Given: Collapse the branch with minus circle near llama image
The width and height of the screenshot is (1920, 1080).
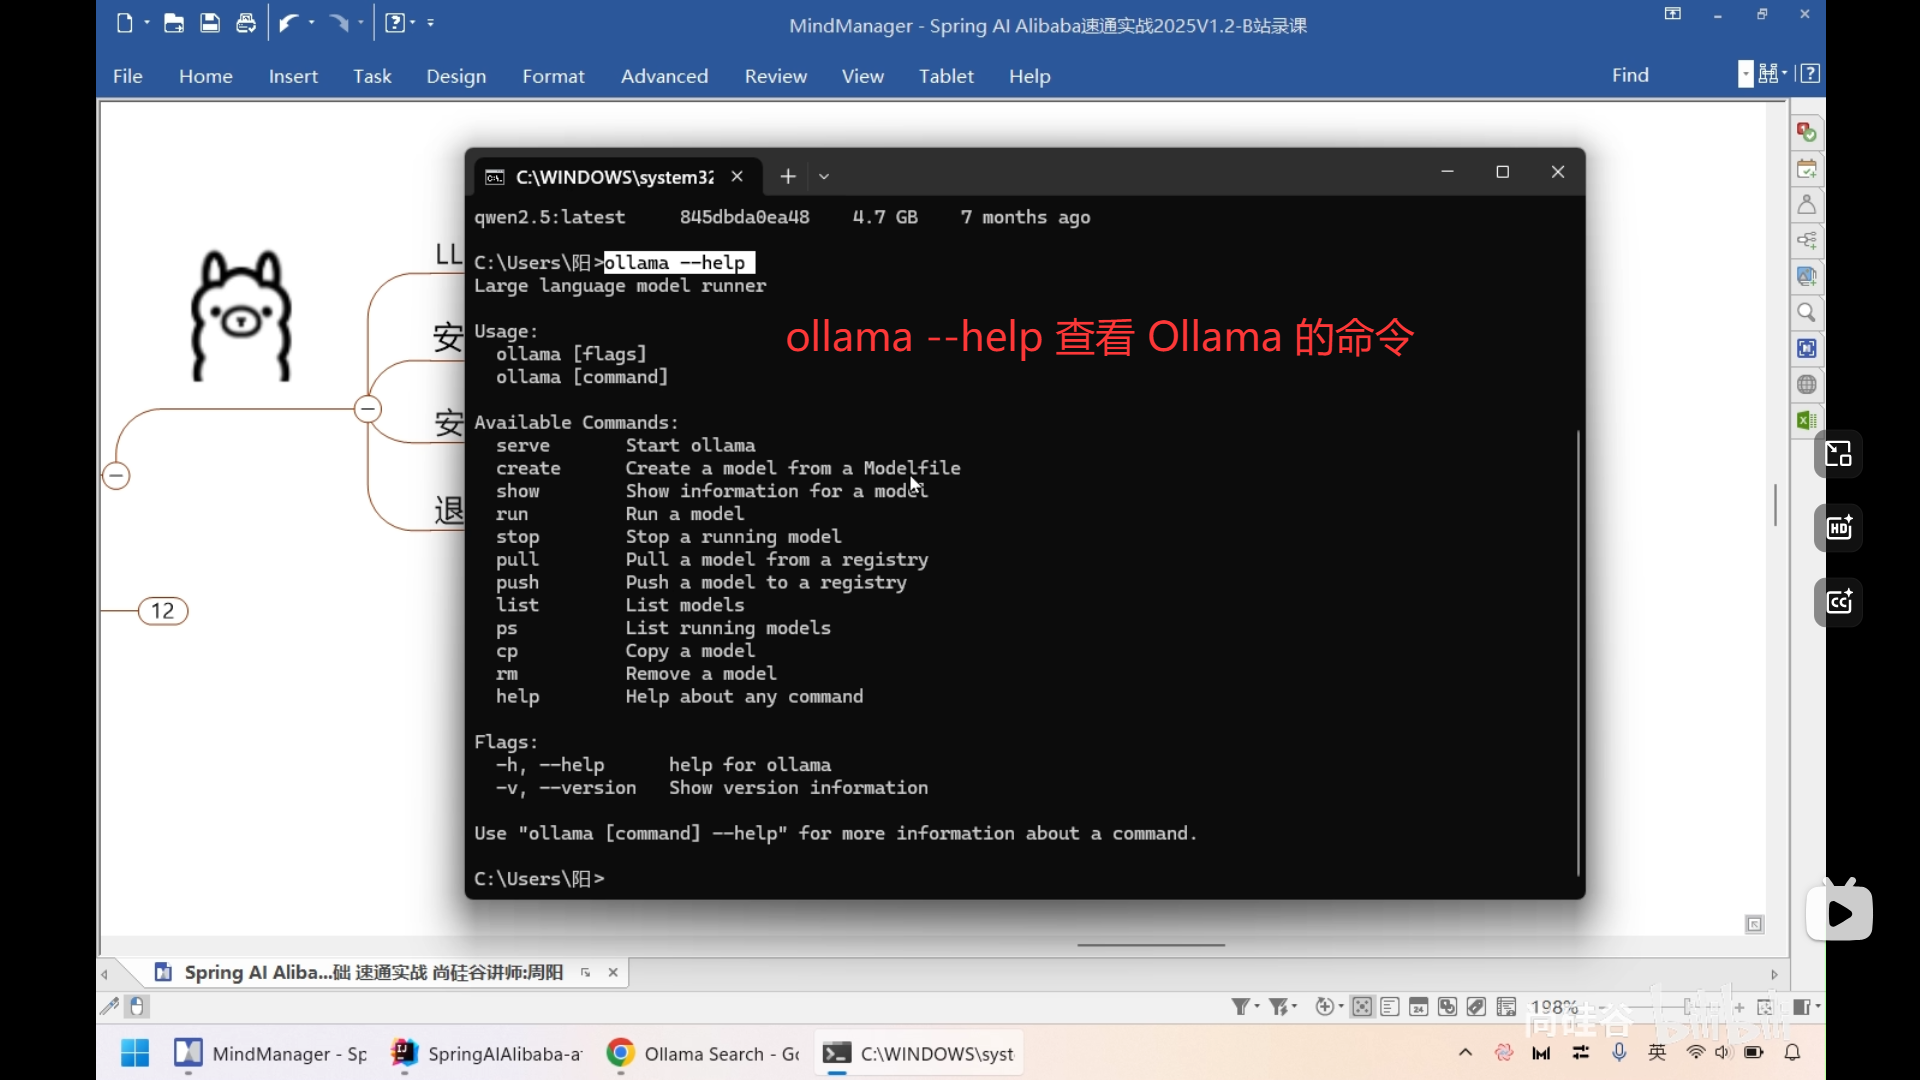Looking at the screenshot, I should pyautogui.click(x=368, y=409).
